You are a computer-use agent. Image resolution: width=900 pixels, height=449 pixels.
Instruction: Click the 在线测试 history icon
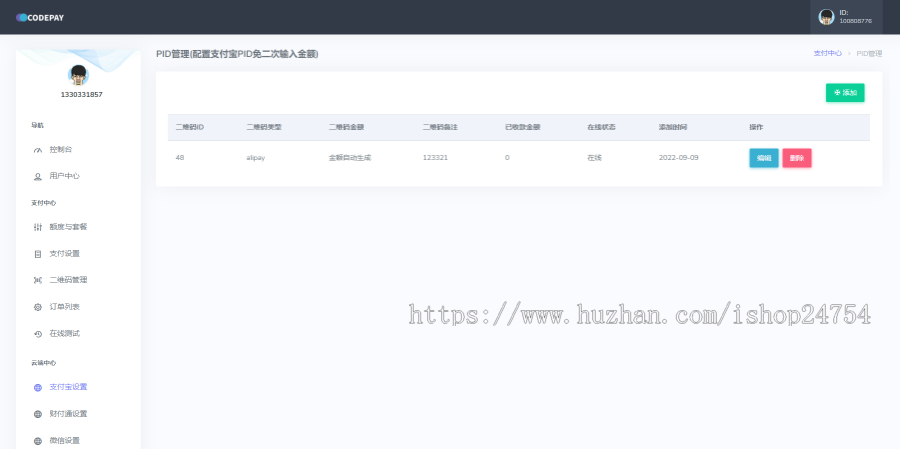pyautogui.click(x=38, y=334)
